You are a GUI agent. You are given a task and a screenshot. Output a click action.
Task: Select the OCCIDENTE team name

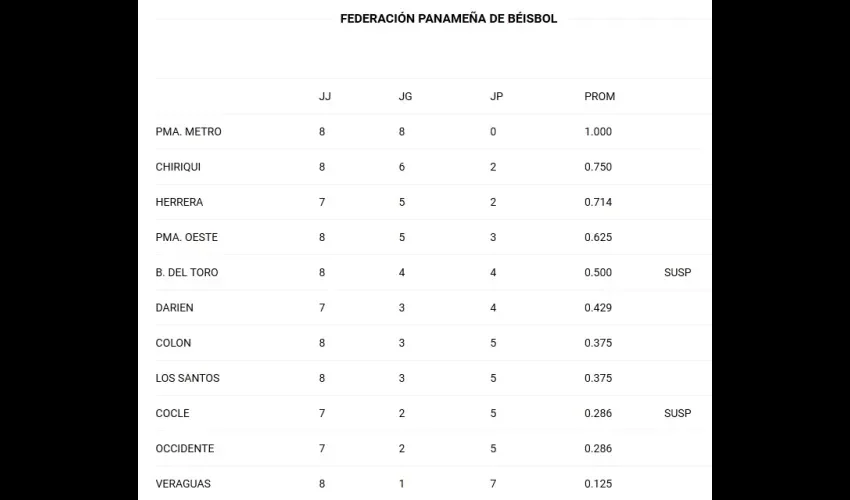pyautogui.click(x=185, y=449)
